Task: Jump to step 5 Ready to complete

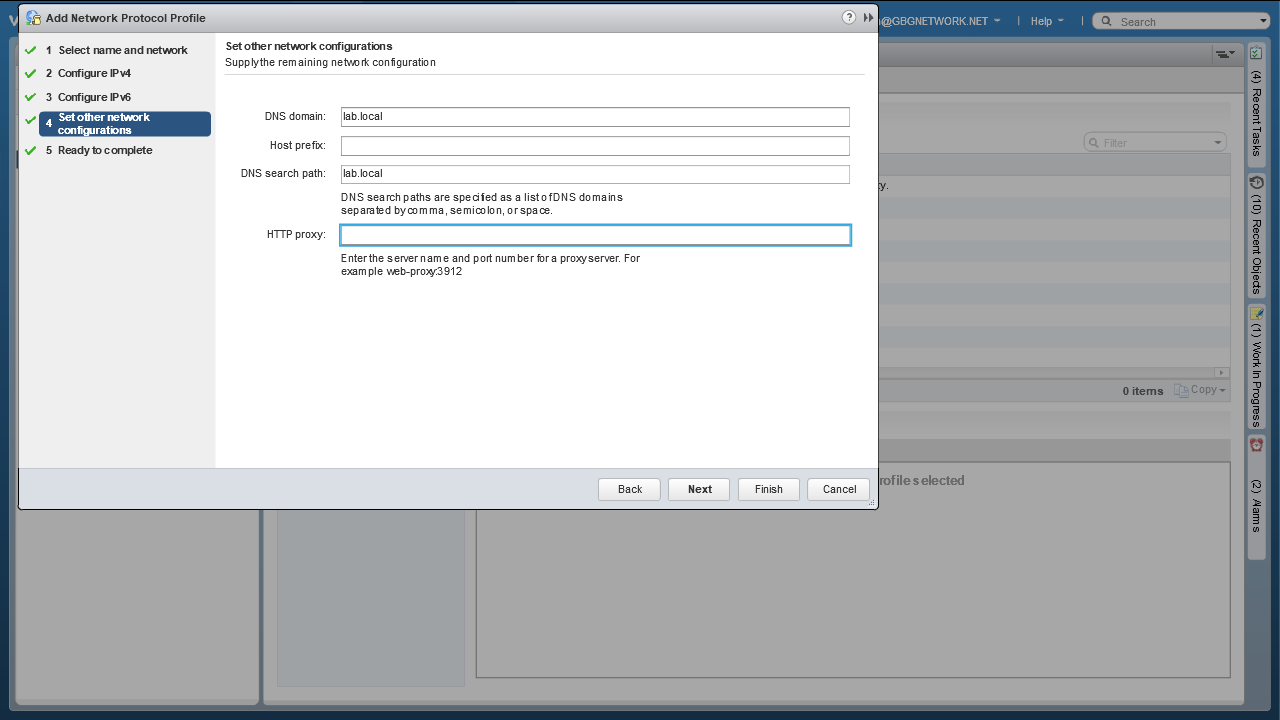Action: (105, 150)
